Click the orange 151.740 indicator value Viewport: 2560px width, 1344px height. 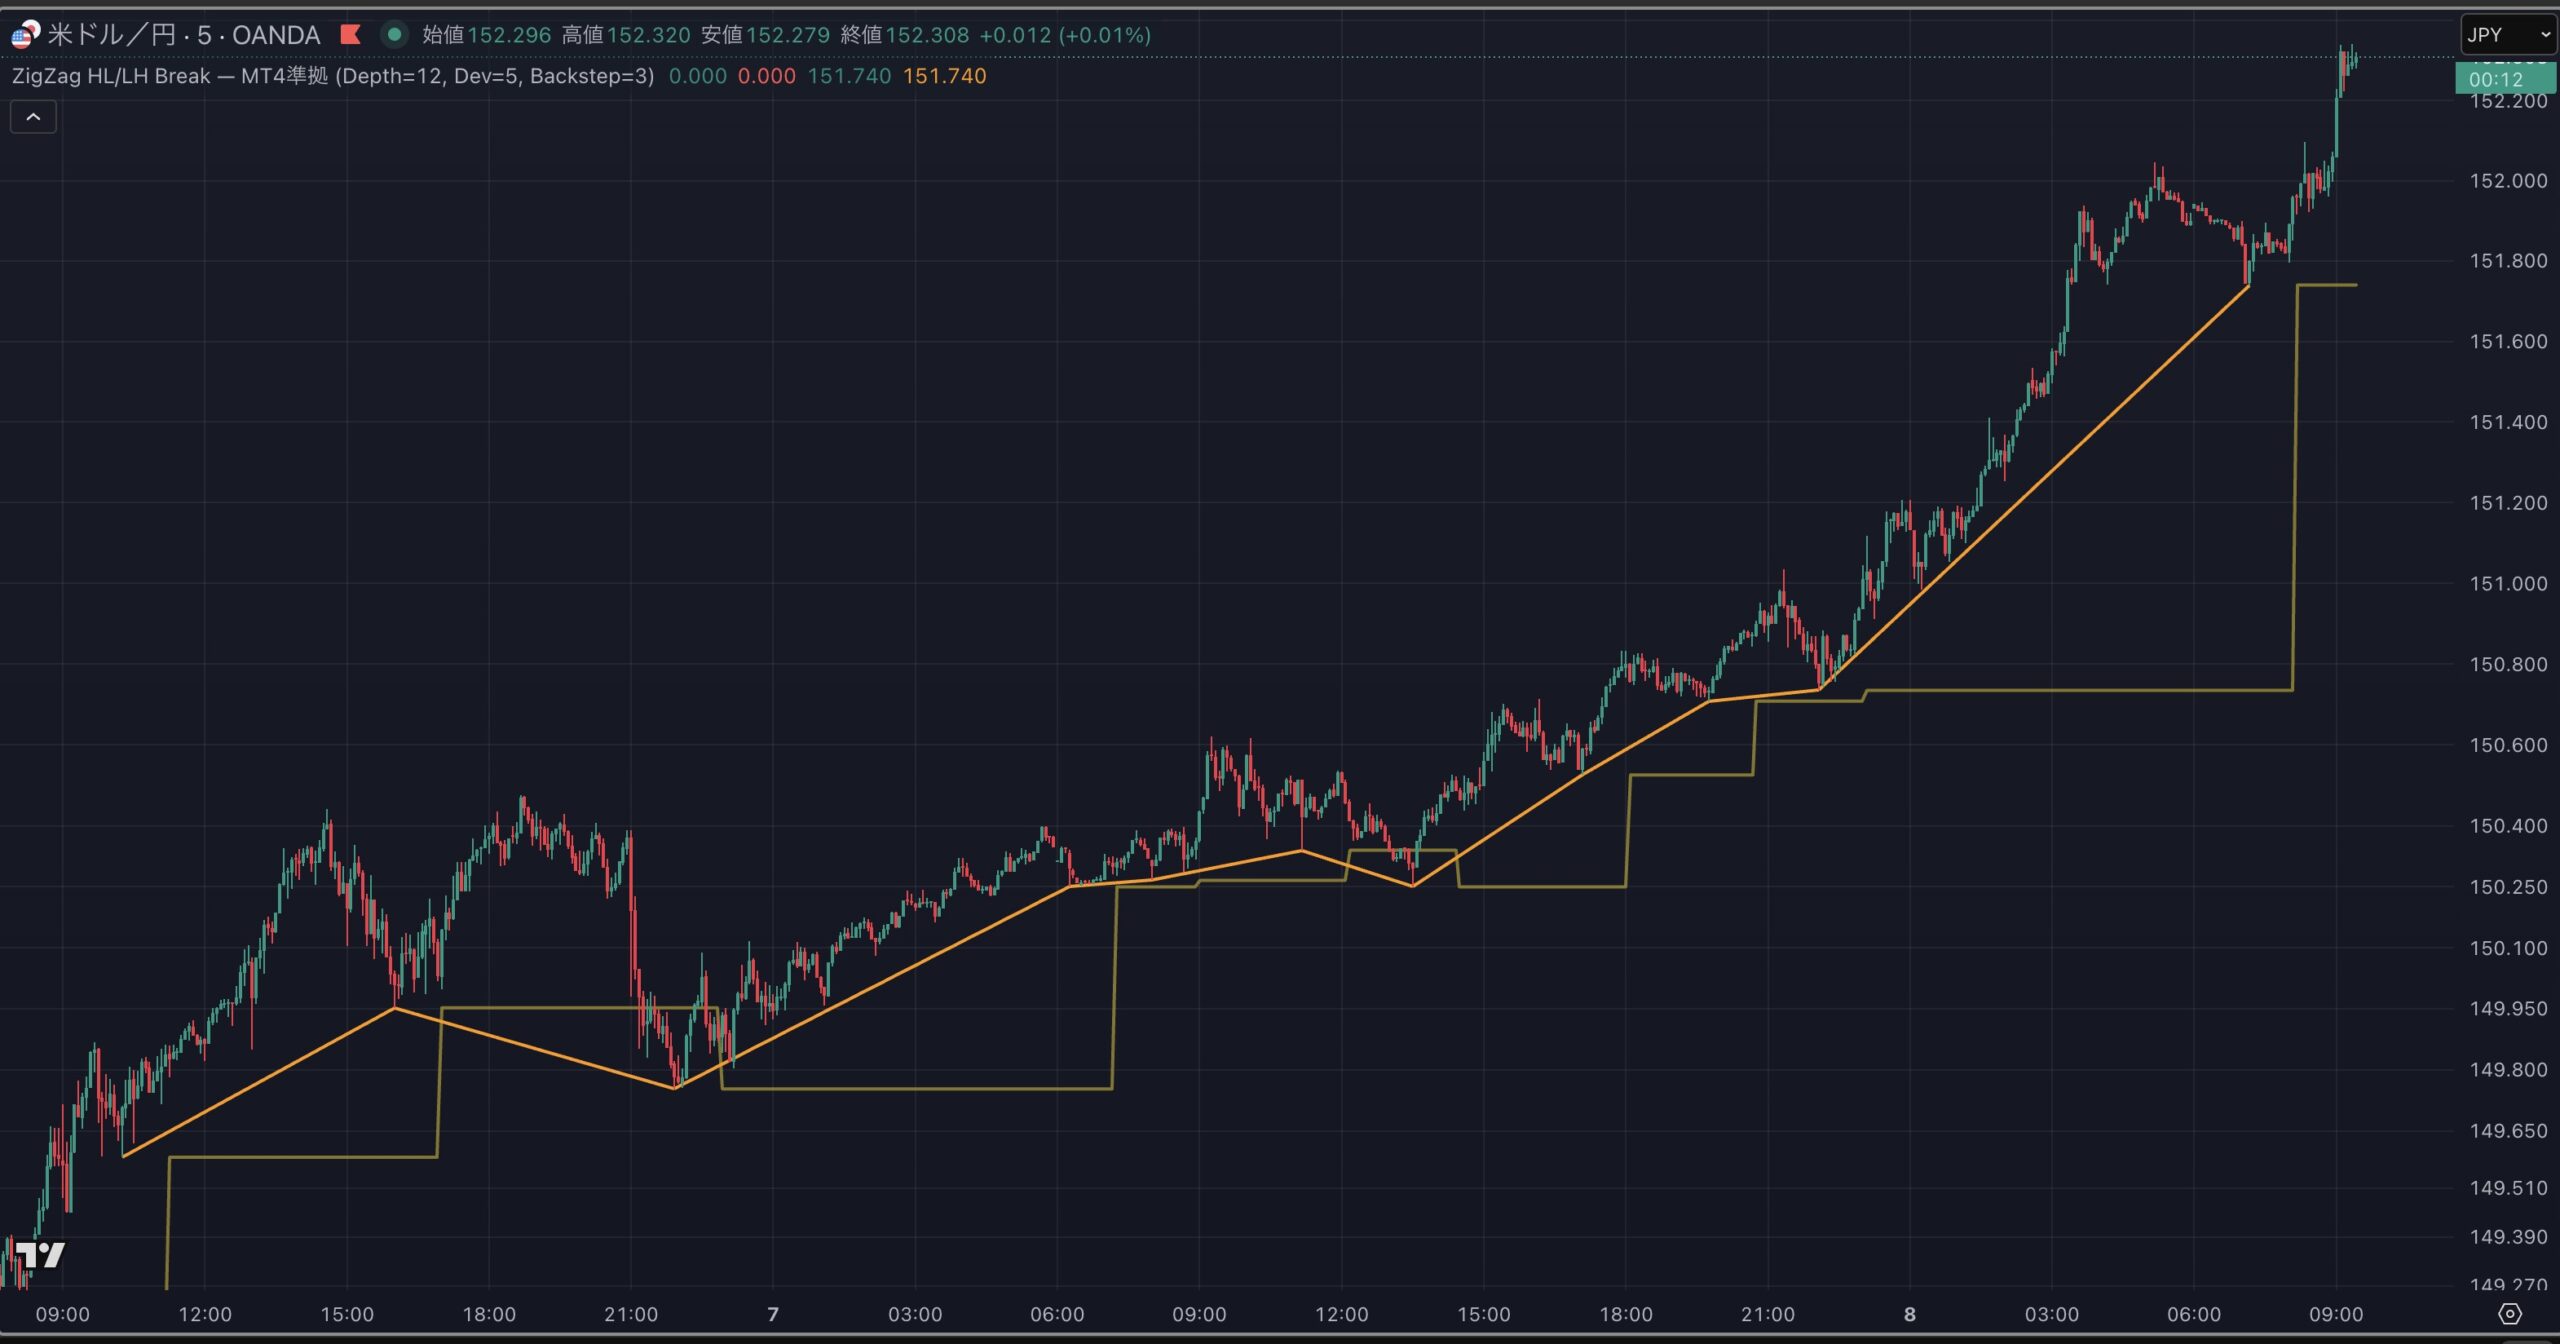[944, 76]
